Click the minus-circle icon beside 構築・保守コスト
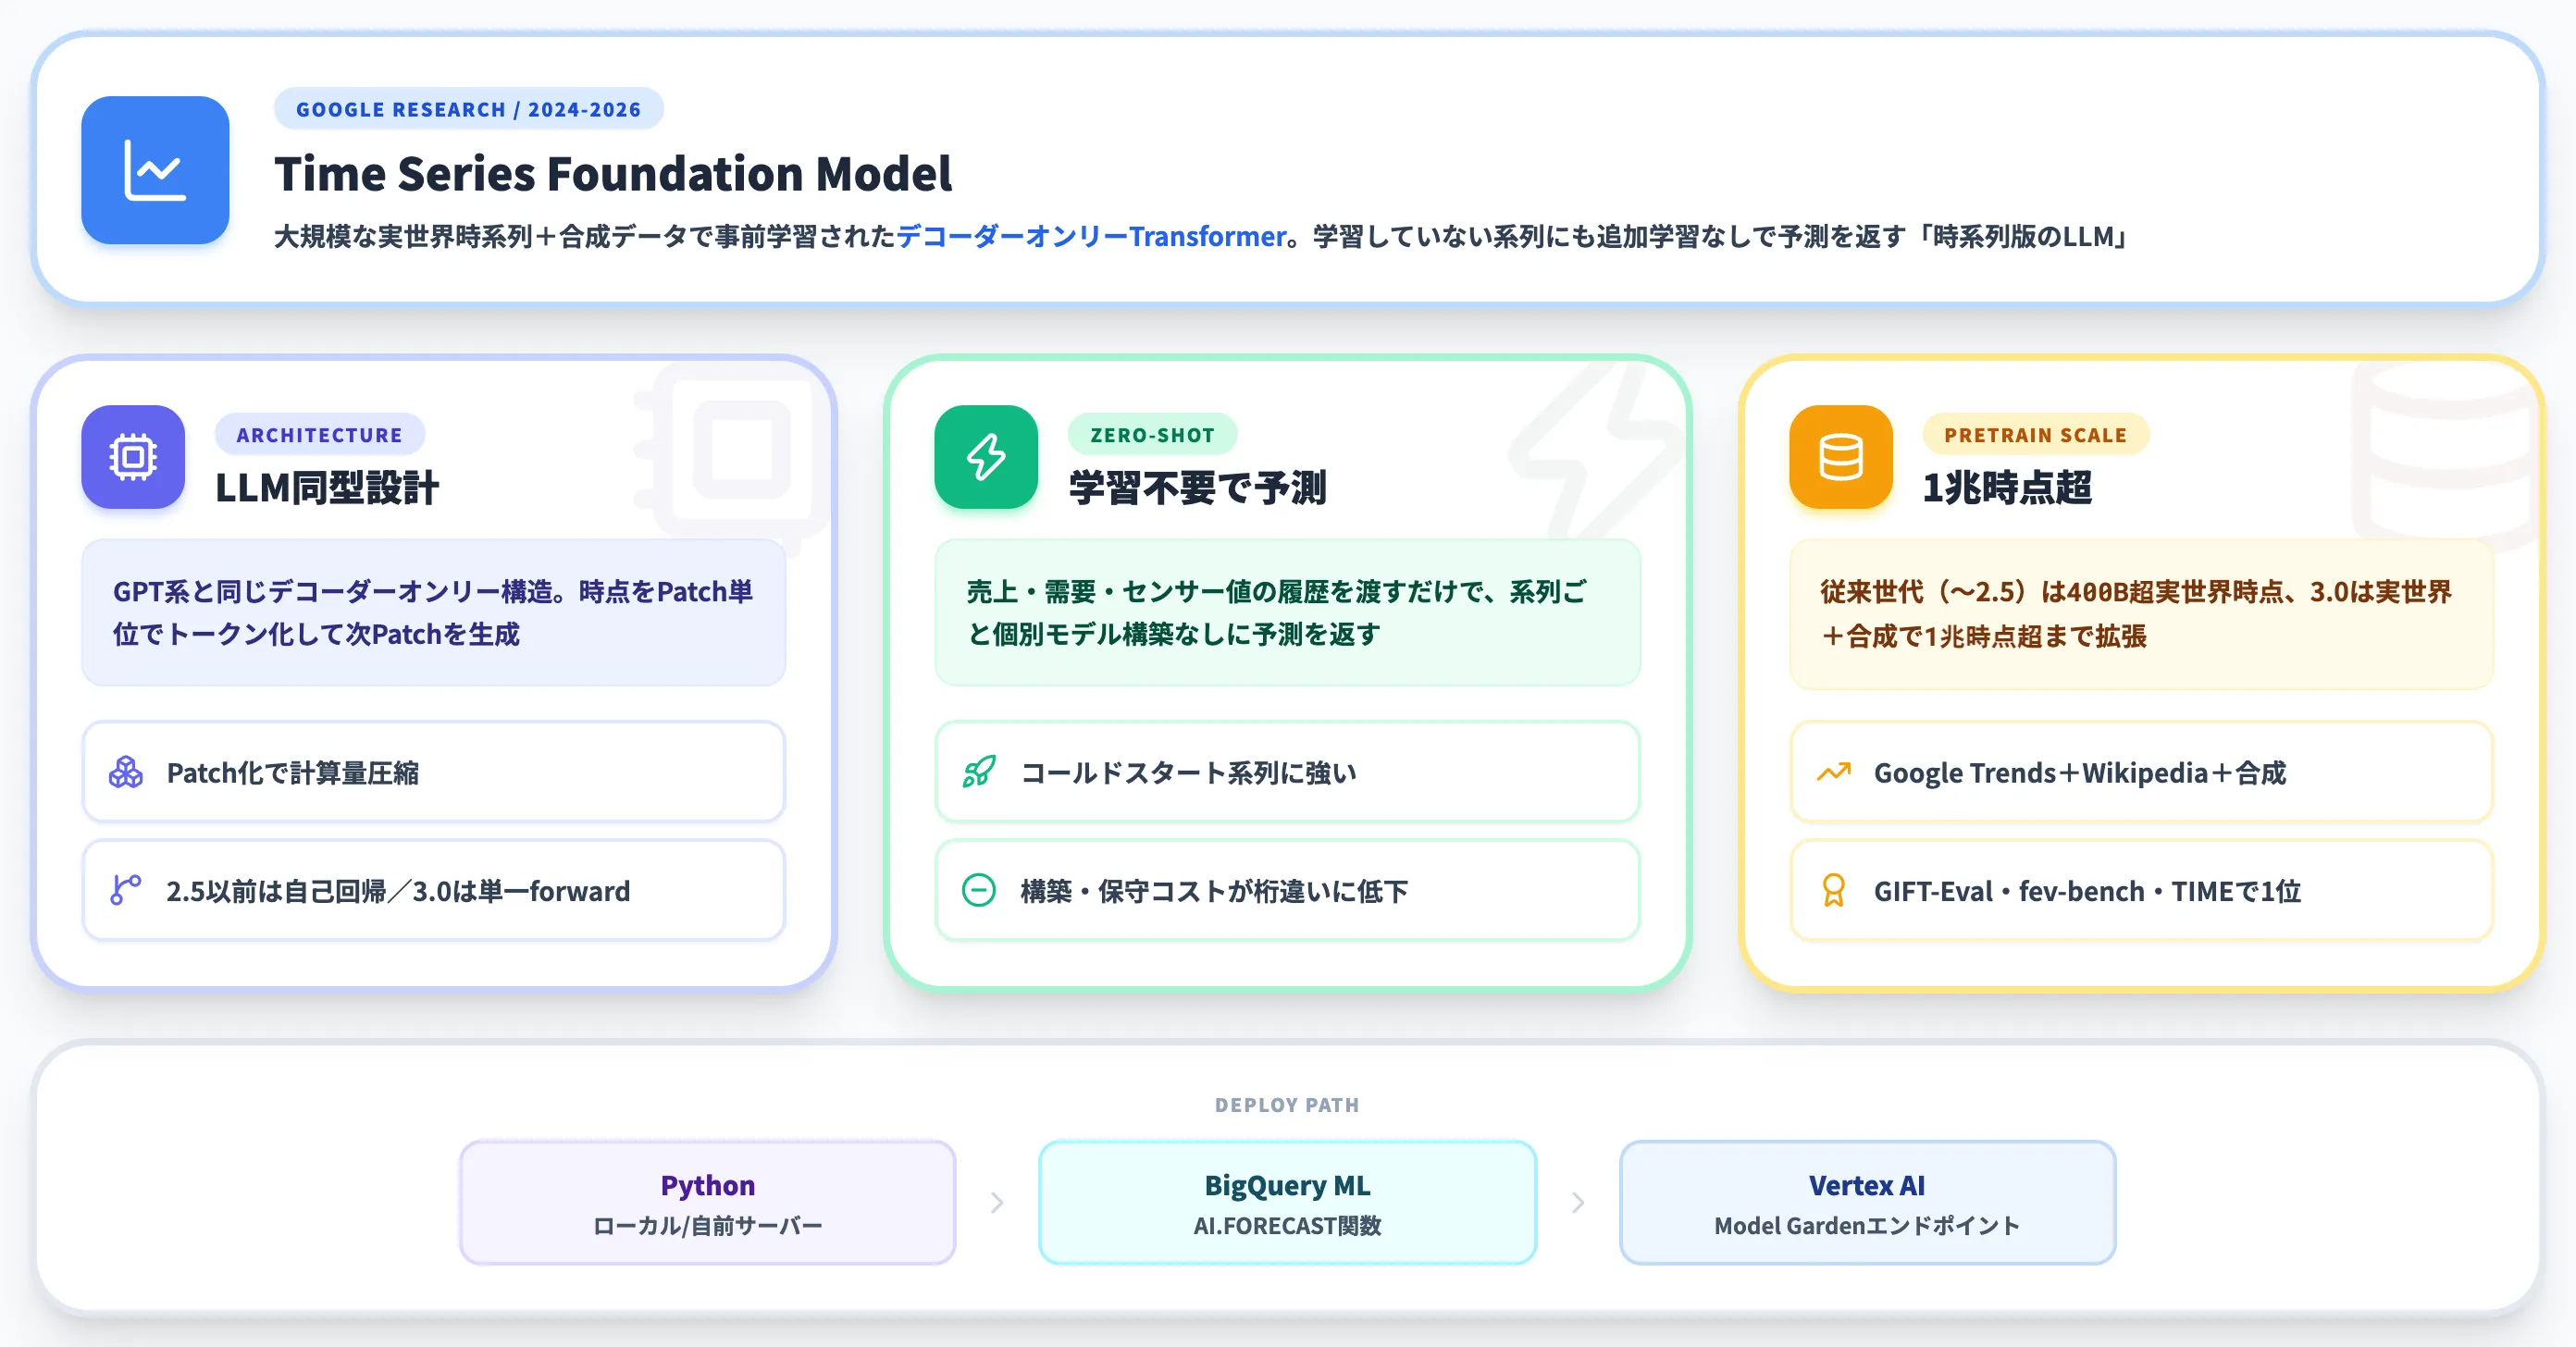2576x1347 pixels. click(x=979, y=890)
